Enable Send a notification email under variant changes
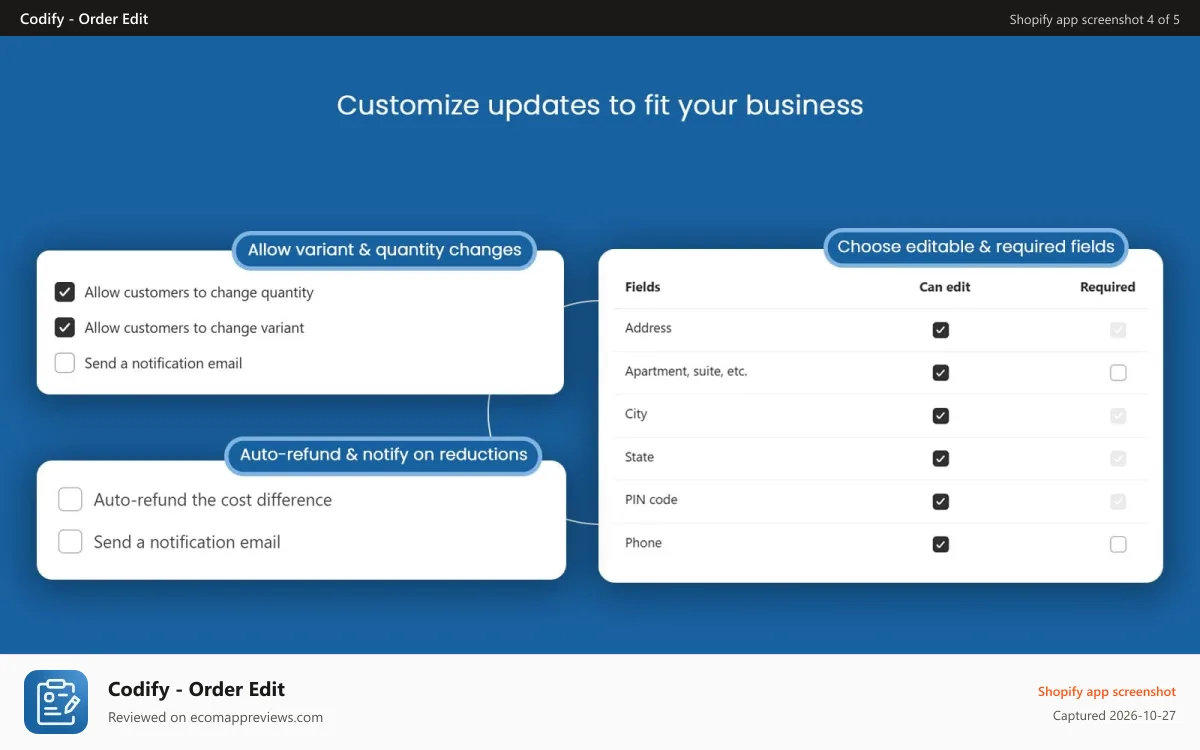1200x750 pixels. (x=65, y=363)
